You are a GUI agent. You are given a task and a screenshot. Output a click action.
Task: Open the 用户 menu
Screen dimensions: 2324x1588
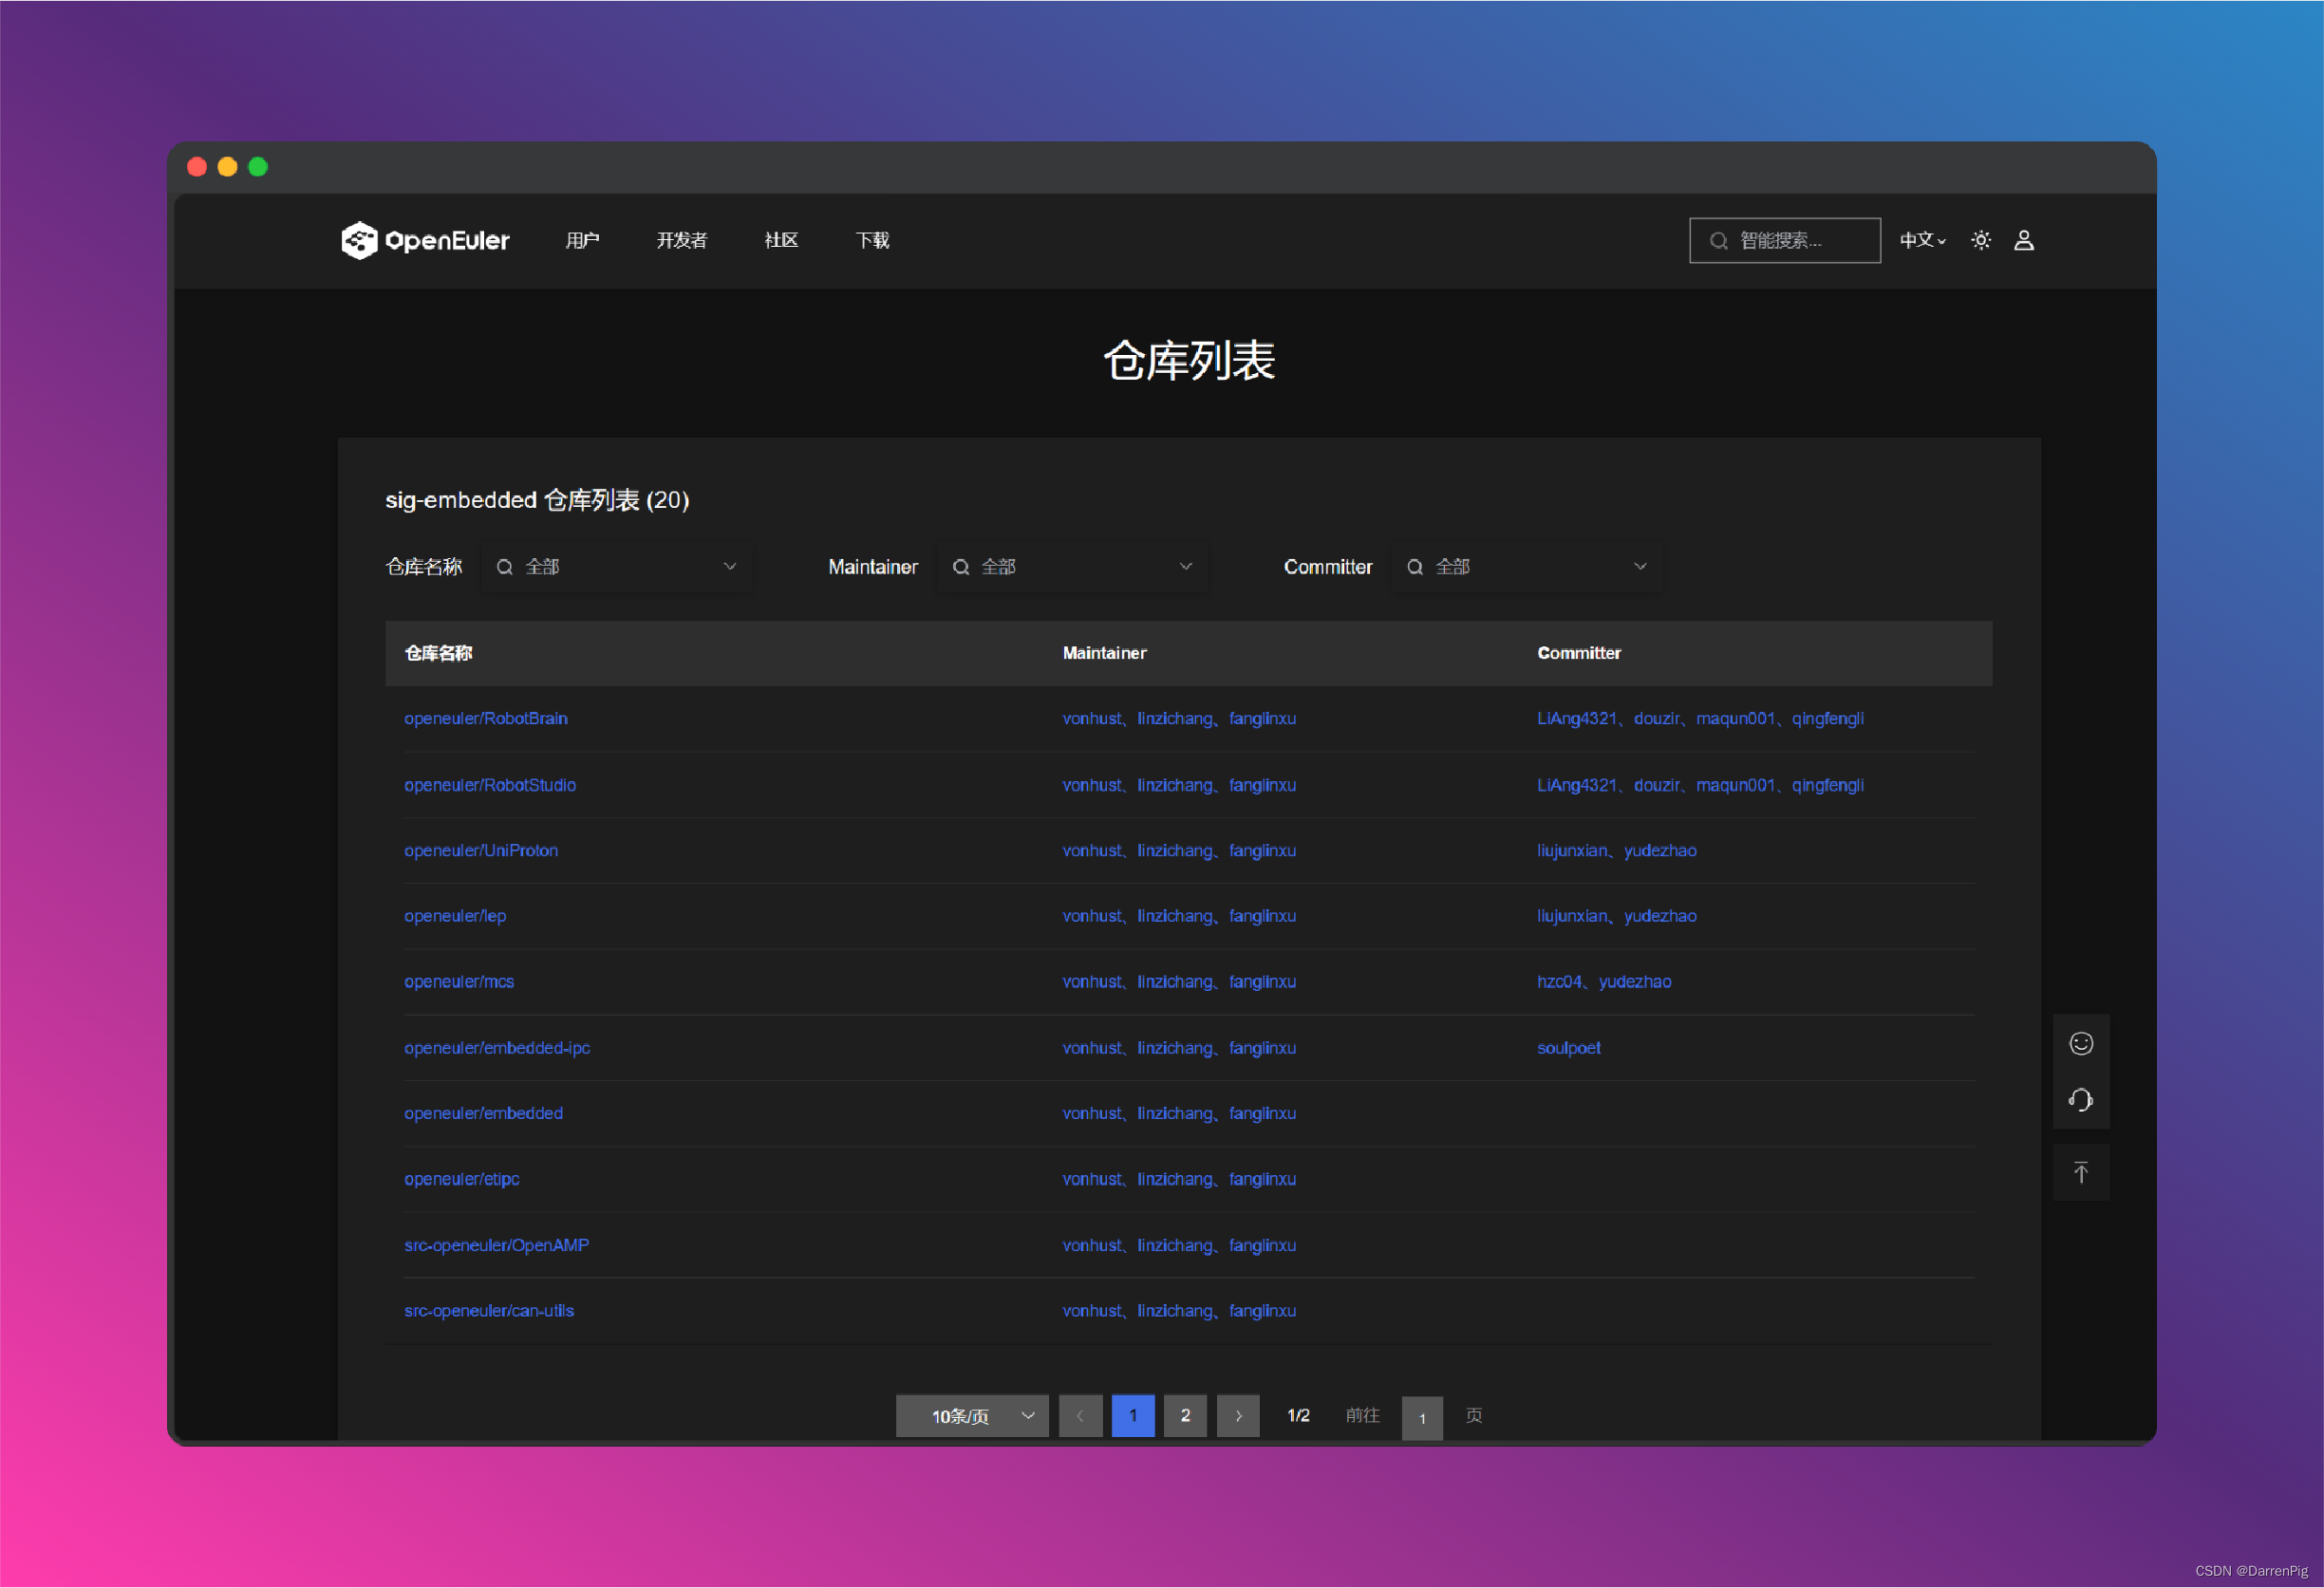point(582,240)
